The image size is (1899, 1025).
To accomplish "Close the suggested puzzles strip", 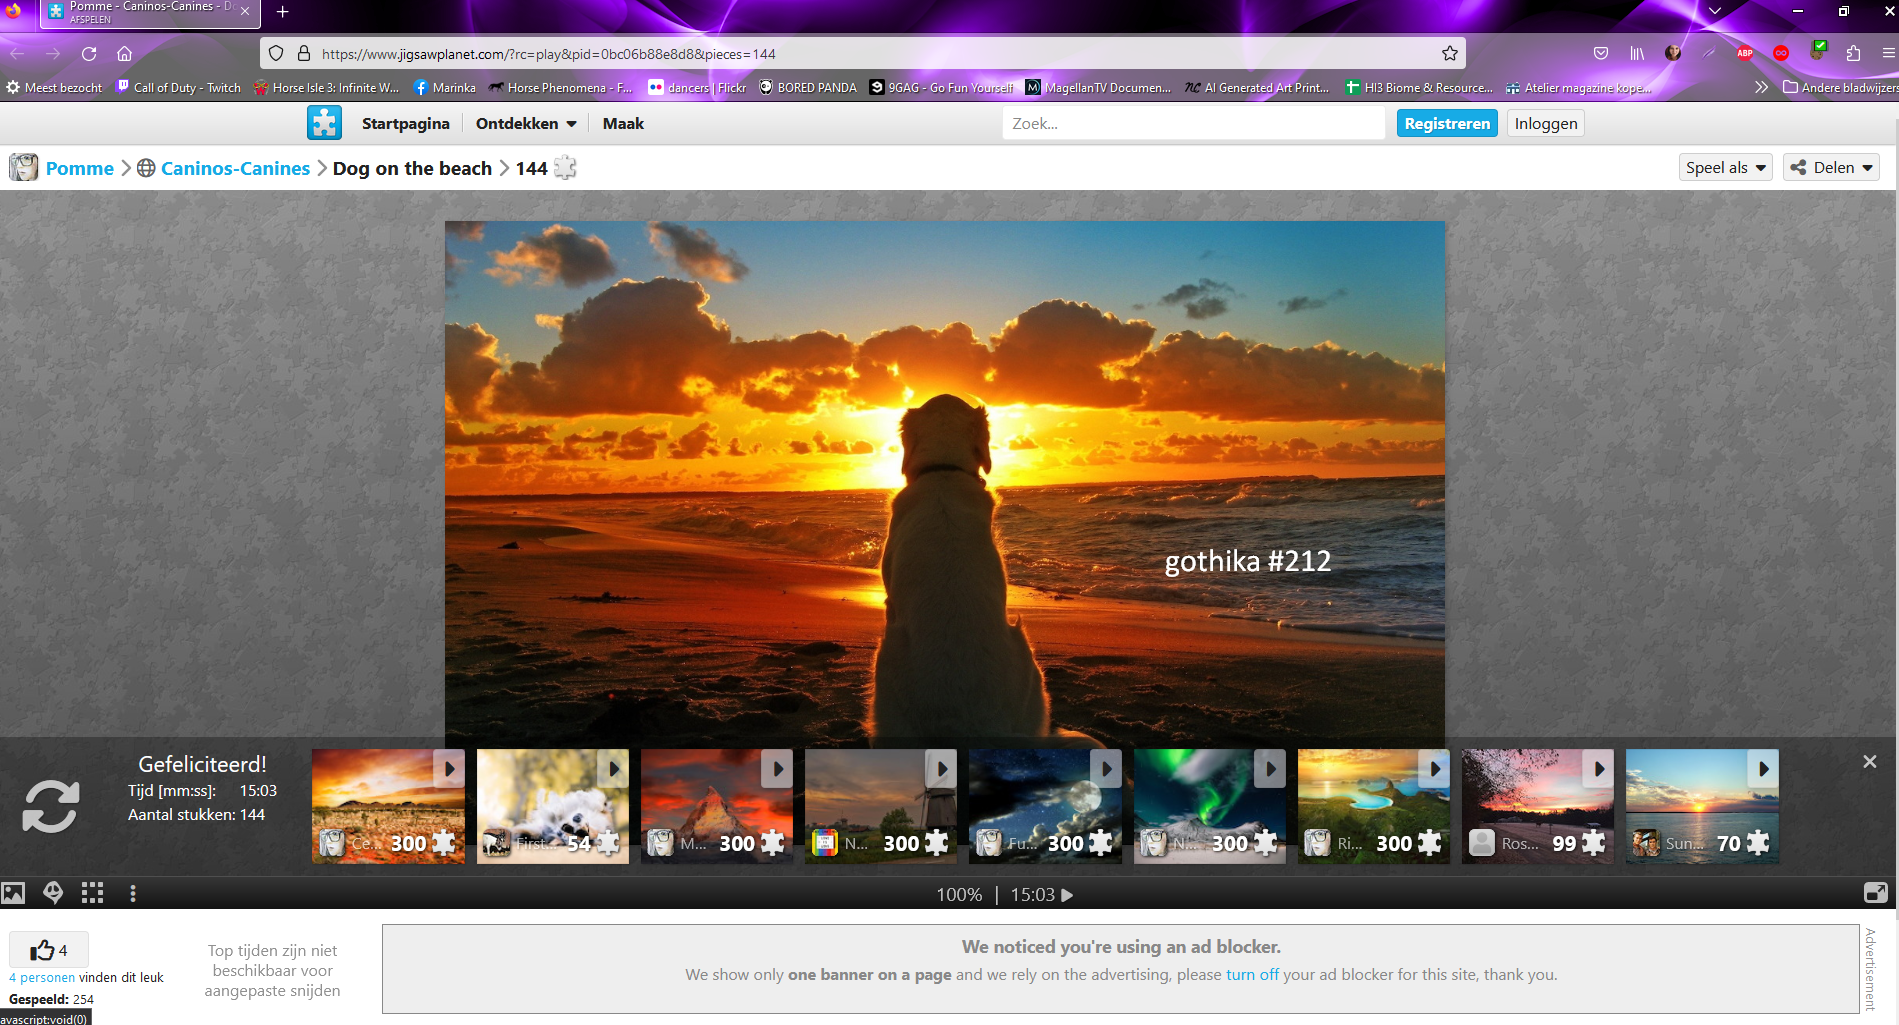I will click(1869, 762).
